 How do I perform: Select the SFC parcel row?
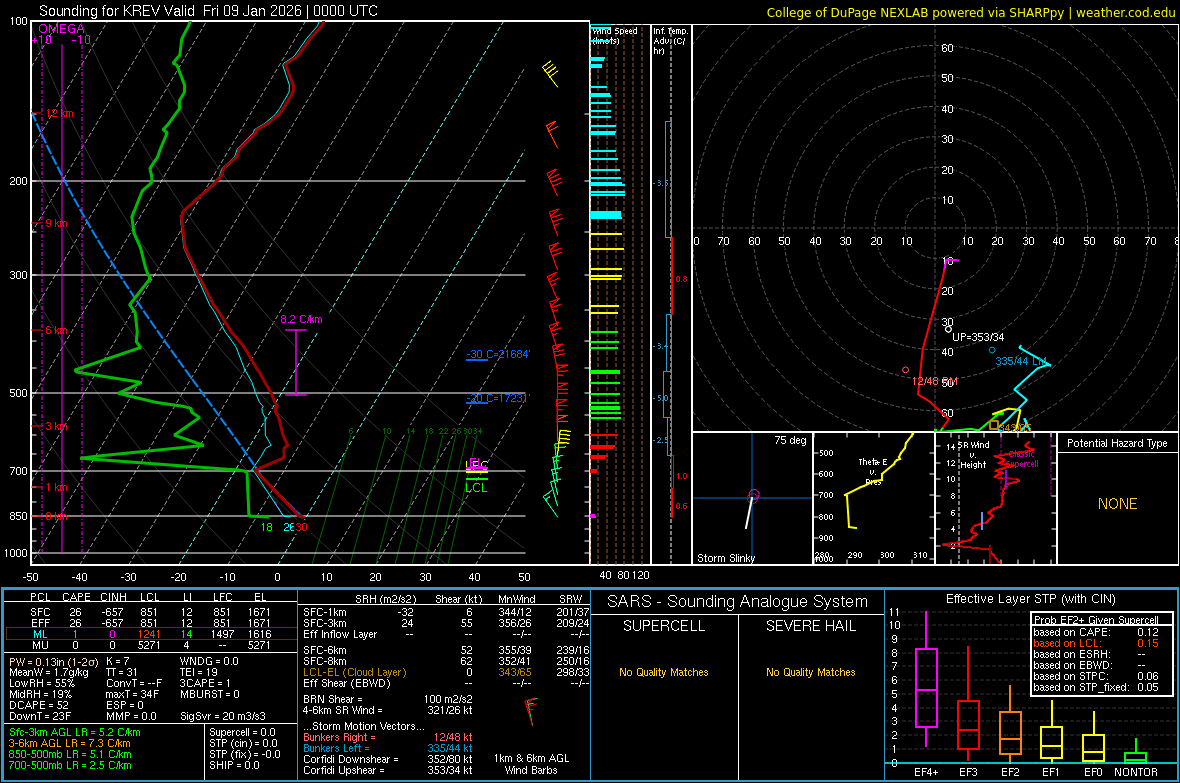(151, 612)
